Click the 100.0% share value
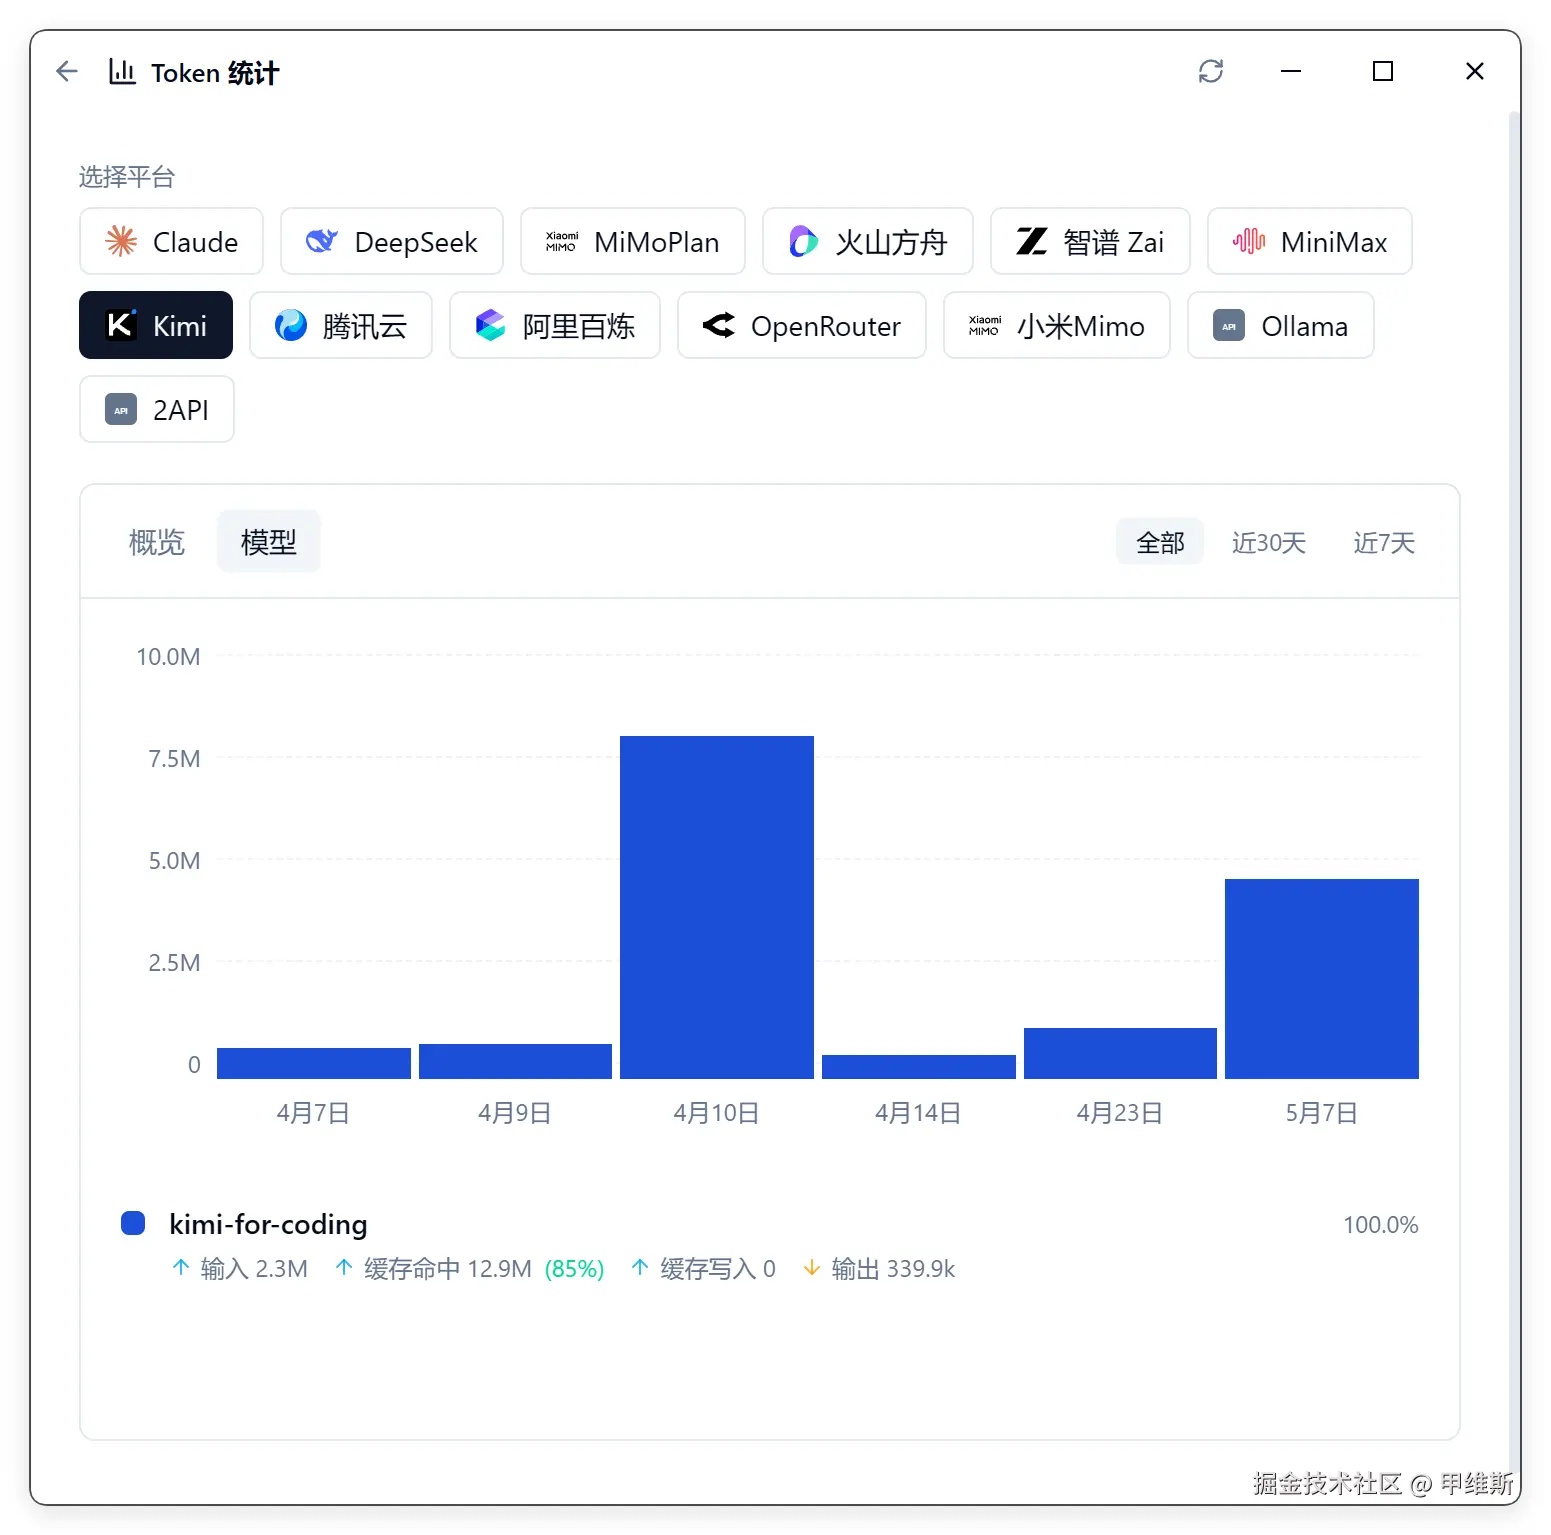The image size is (1551, 1535). tap(1380, 1224)
